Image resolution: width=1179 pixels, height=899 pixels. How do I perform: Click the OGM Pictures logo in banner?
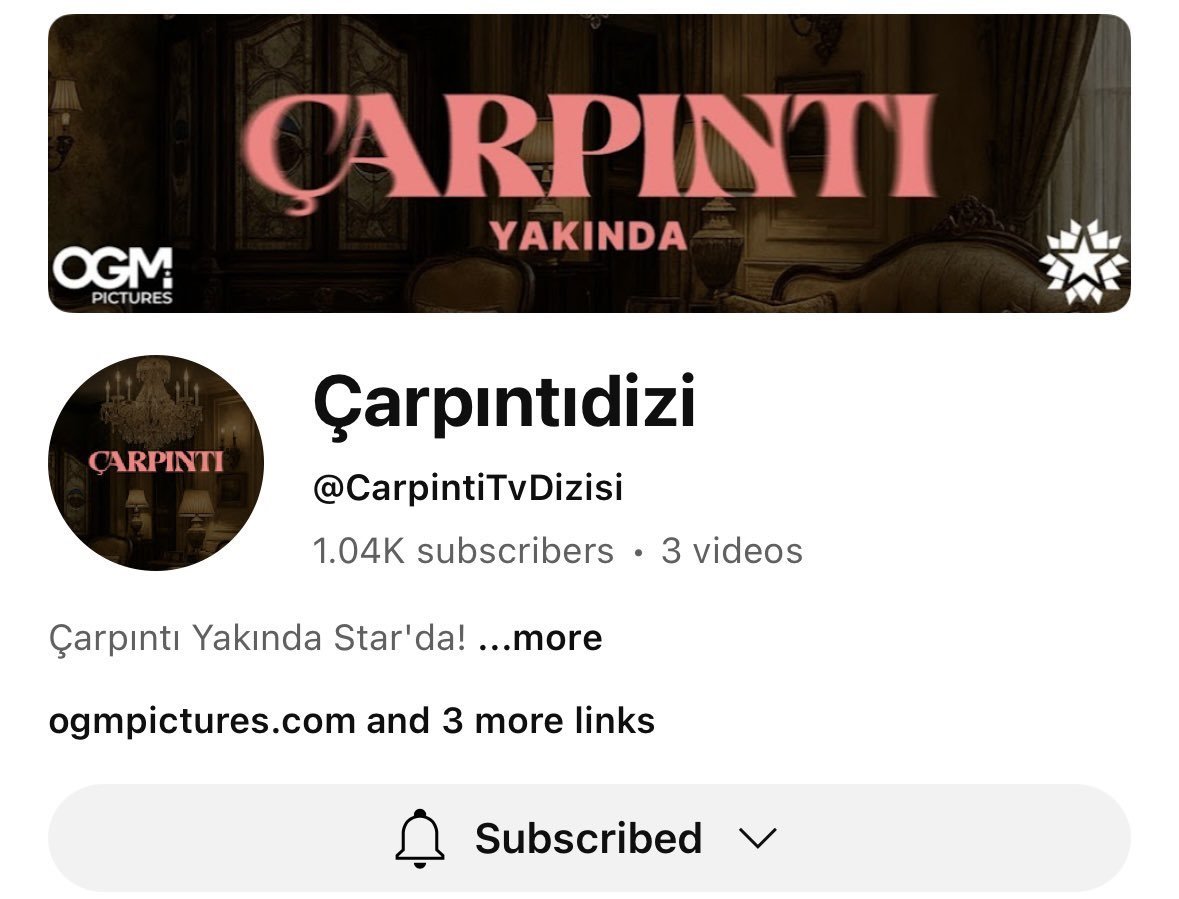point(113,276)
